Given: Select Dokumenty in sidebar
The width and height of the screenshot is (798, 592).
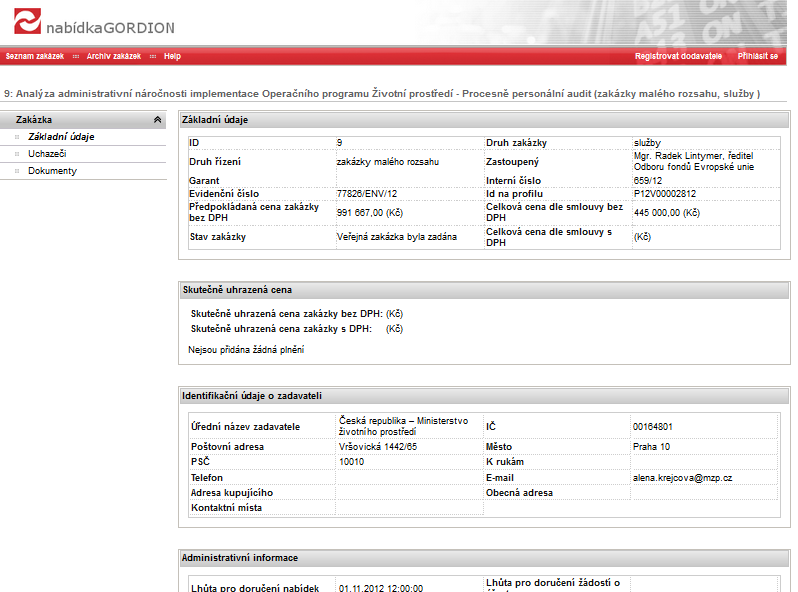Looking at the screenshot, I should (52, 171).
